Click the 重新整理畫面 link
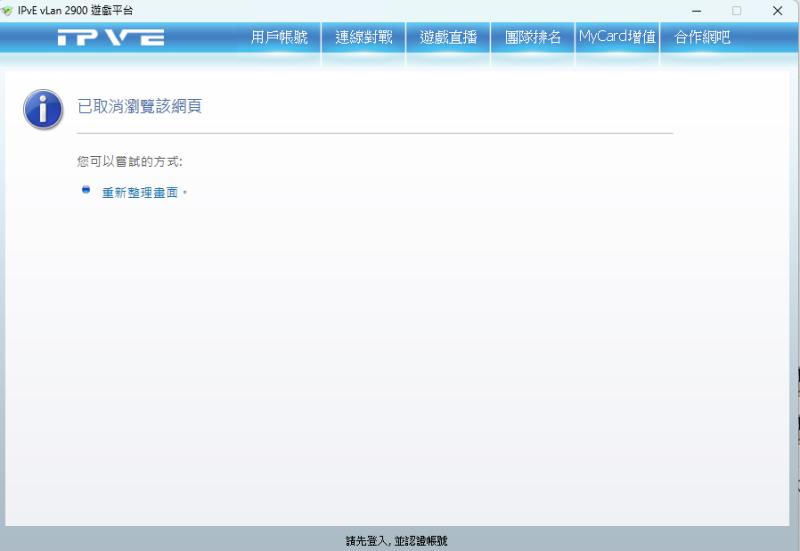800x551 pixels. coord(140,193)
